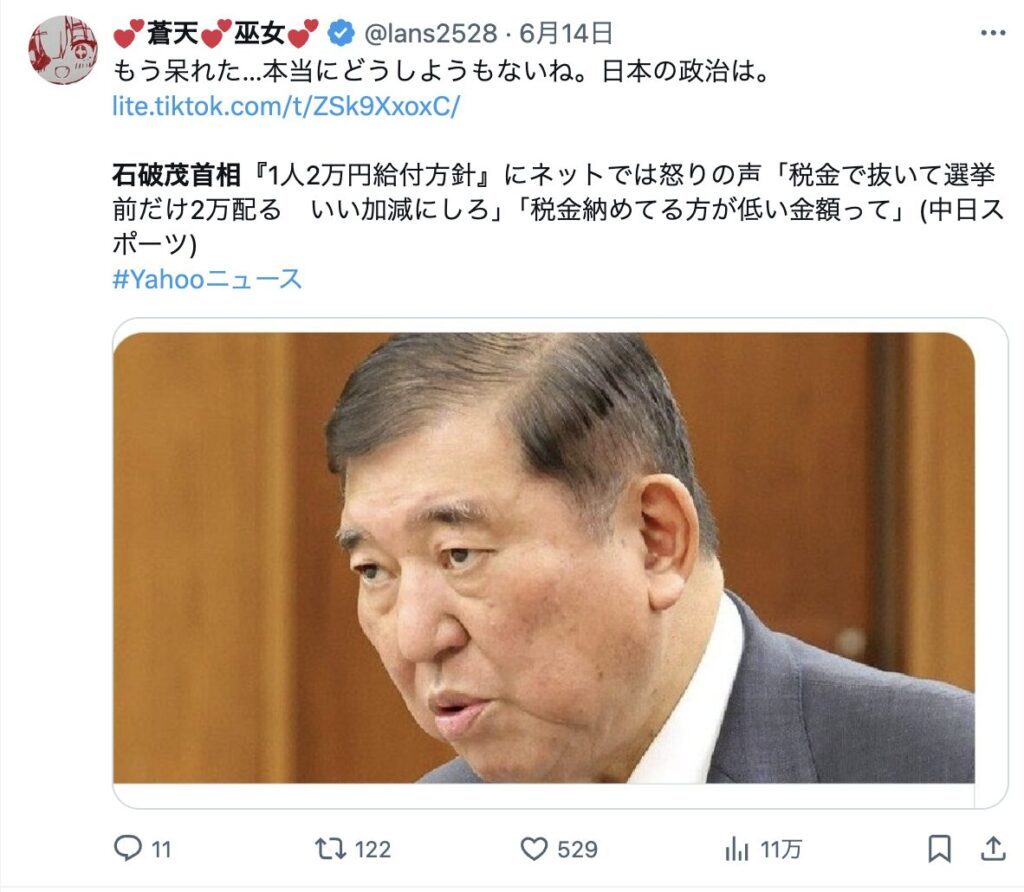Open the more options ellipsis menu
This screenshot has width=1024, height=892.
click(x=993, y=33)
